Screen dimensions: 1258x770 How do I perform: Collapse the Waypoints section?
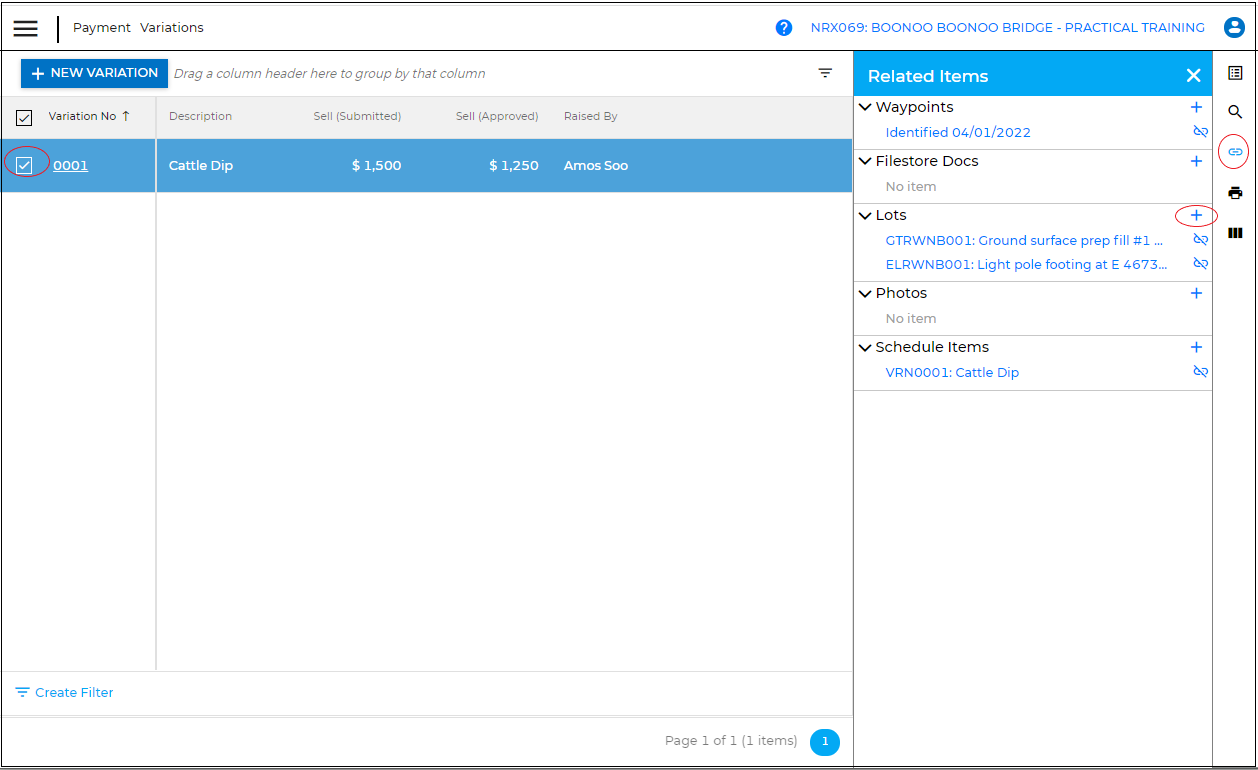click(x=865, y=107)
